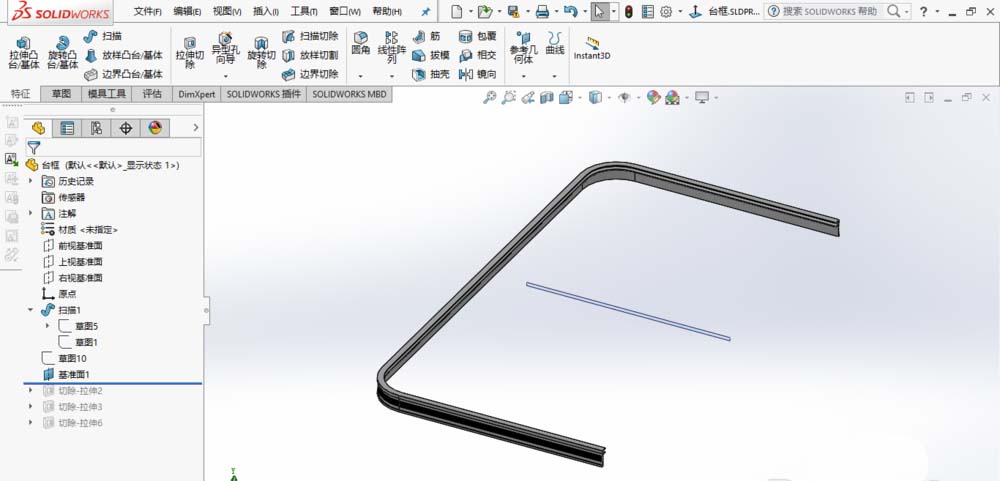Screen dimensions: 1000x481
Task: Select the Boundary Boss/Base (边界凸台/基体) tool
Action: pyautogui.click(x=124, y=74)
